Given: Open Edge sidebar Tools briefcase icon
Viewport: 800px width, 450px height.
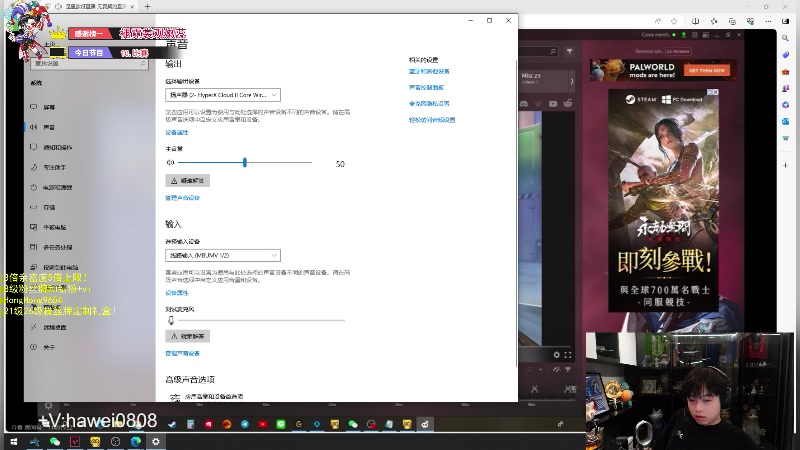Looking at the screenshot, I should click(x=785, y=71).
